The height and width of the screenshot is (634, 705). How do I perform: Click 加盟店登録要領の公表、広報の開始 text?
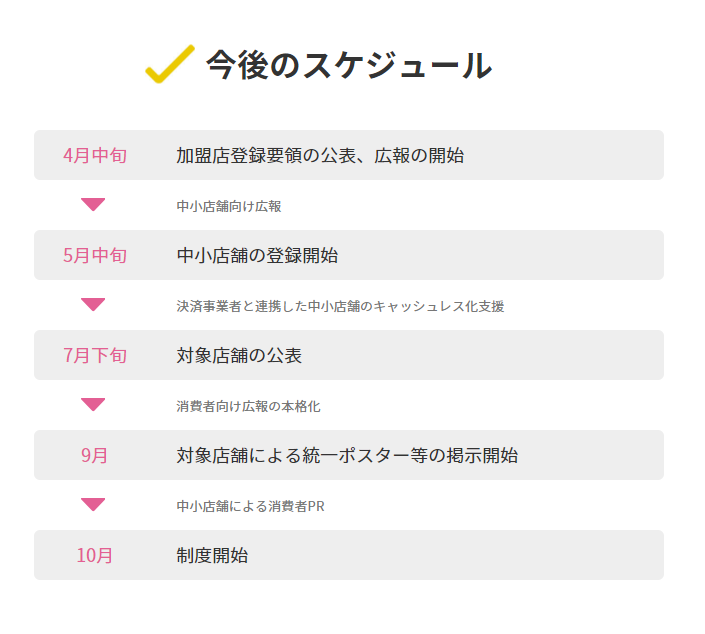(x=320, y=155)
